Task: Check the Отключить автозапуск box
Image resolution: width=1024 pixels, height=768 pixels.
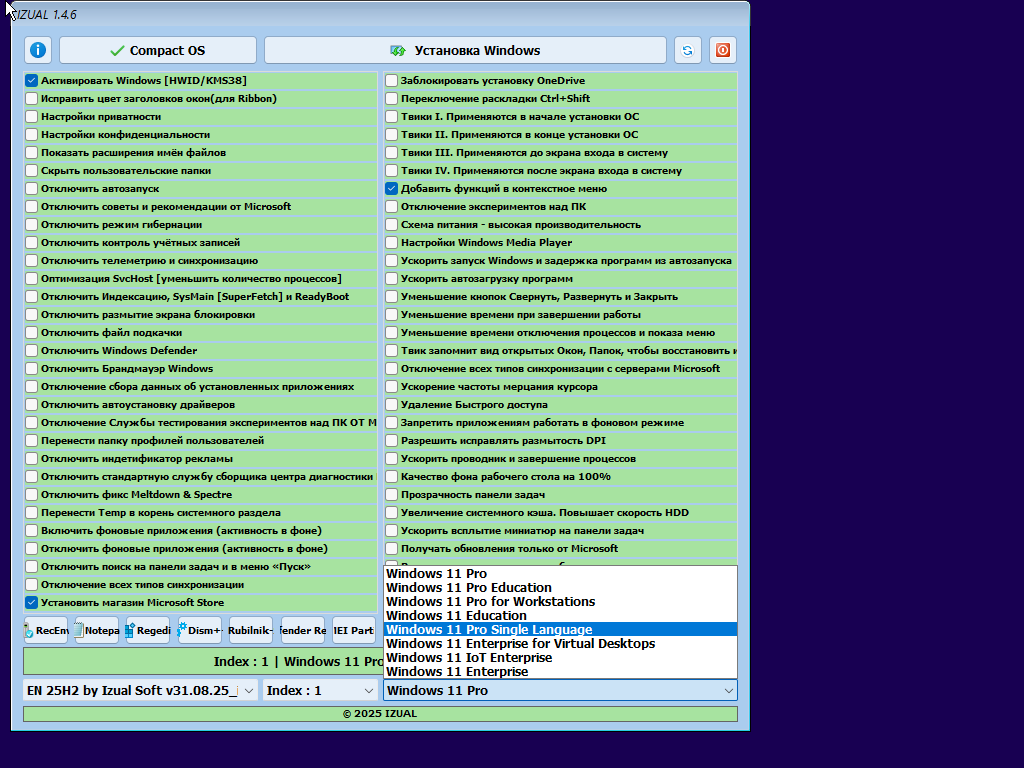Action: pos(31,189)
